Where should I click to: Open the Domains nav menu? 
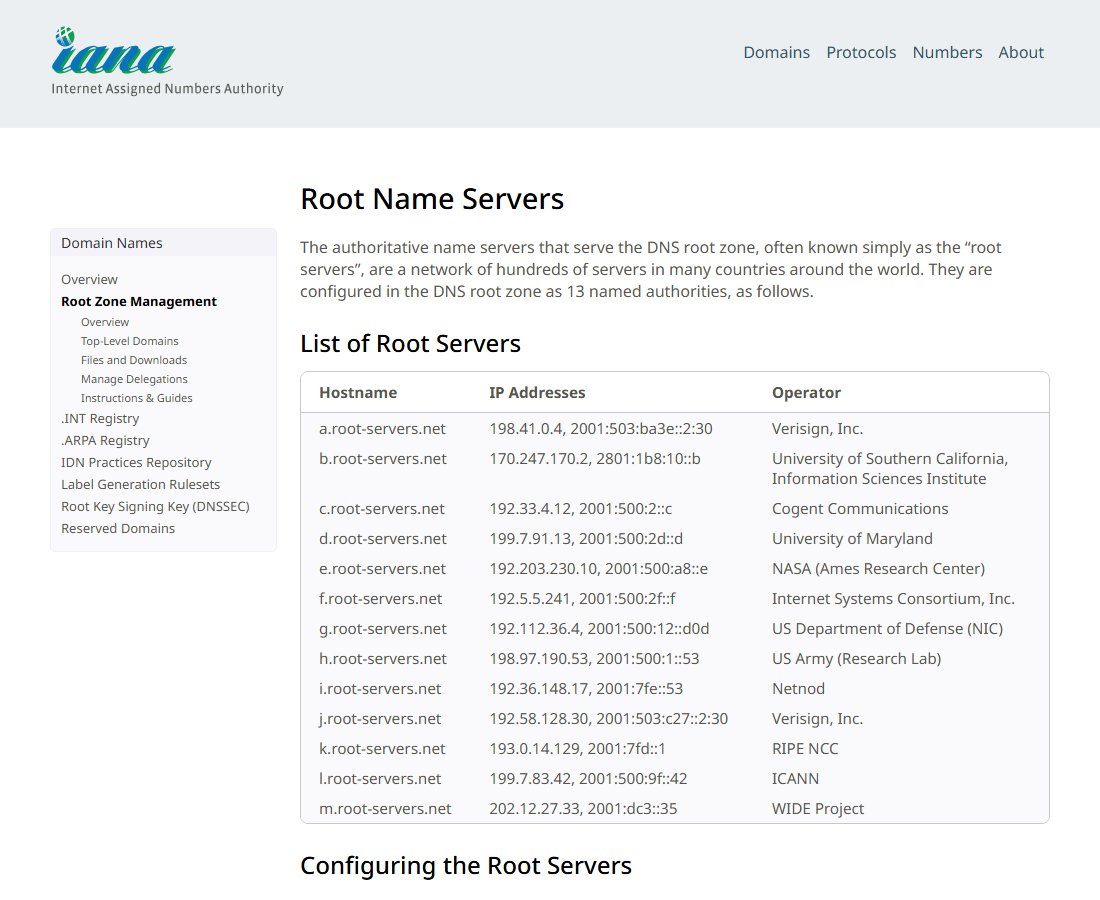pyautogui.click(x=776, y=53)
